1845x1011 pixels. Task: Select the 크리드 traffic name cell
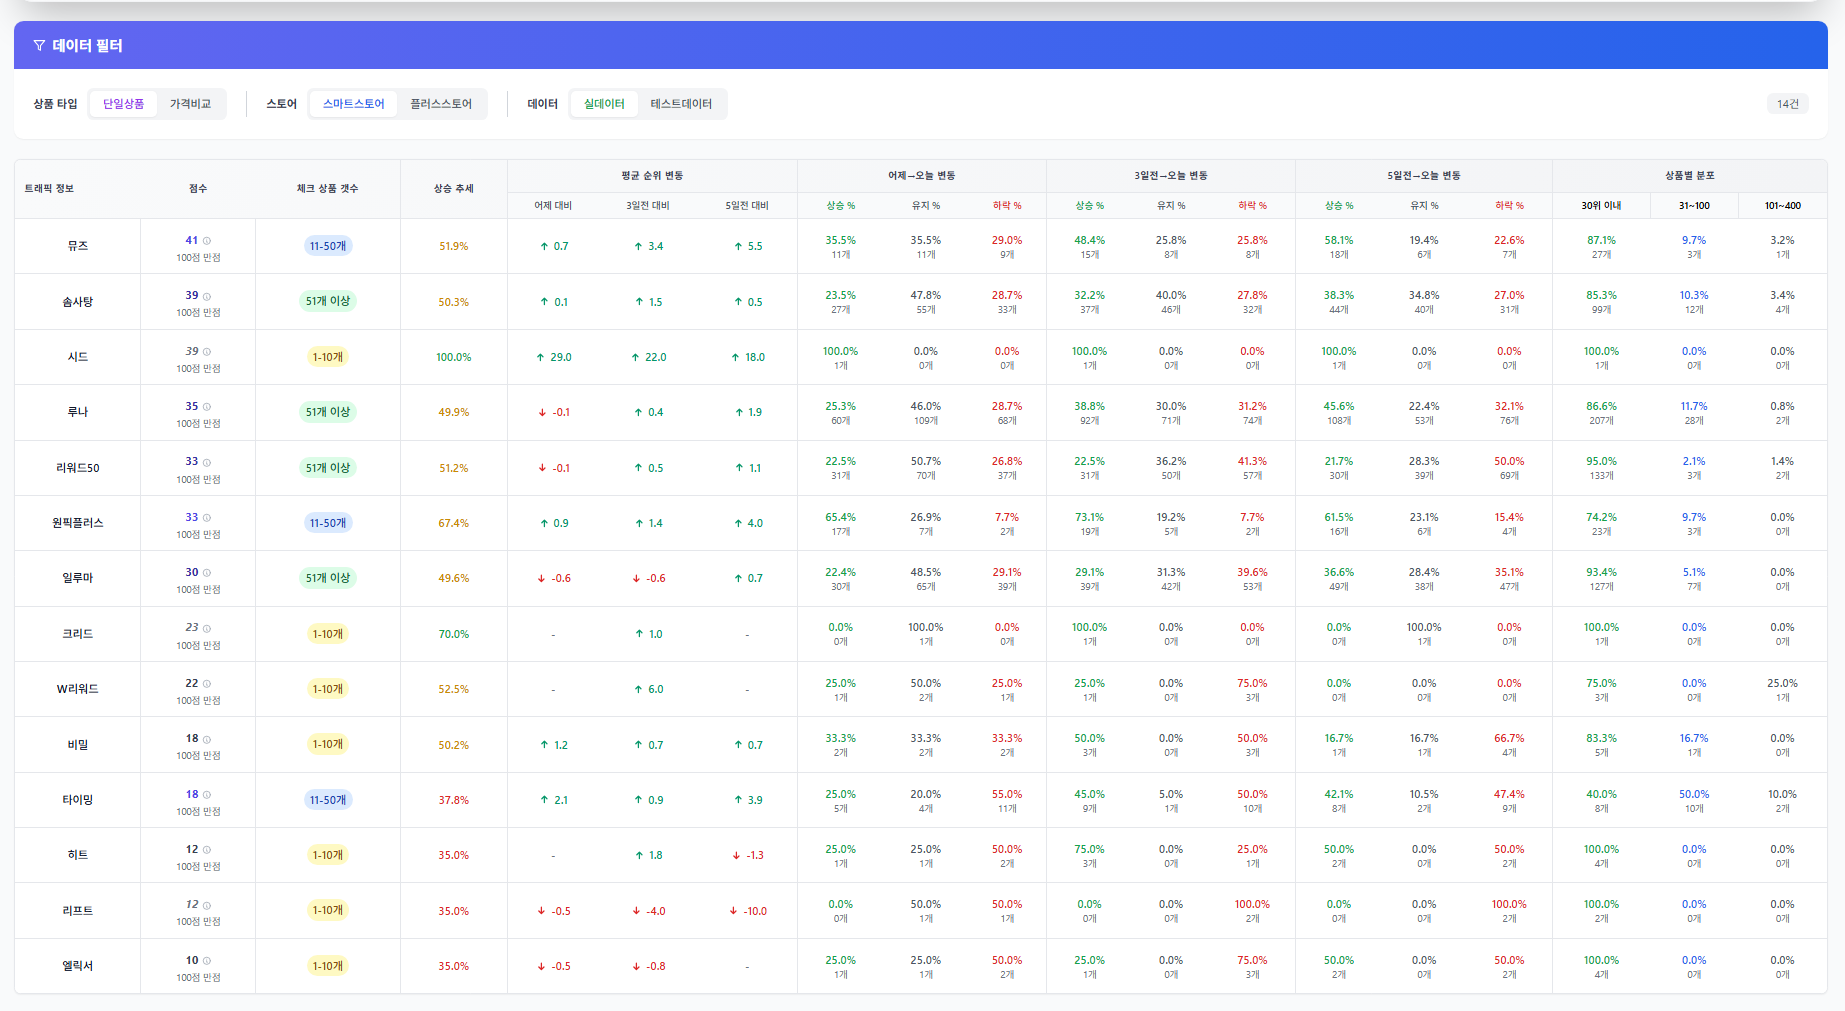(x=78, y=634)
